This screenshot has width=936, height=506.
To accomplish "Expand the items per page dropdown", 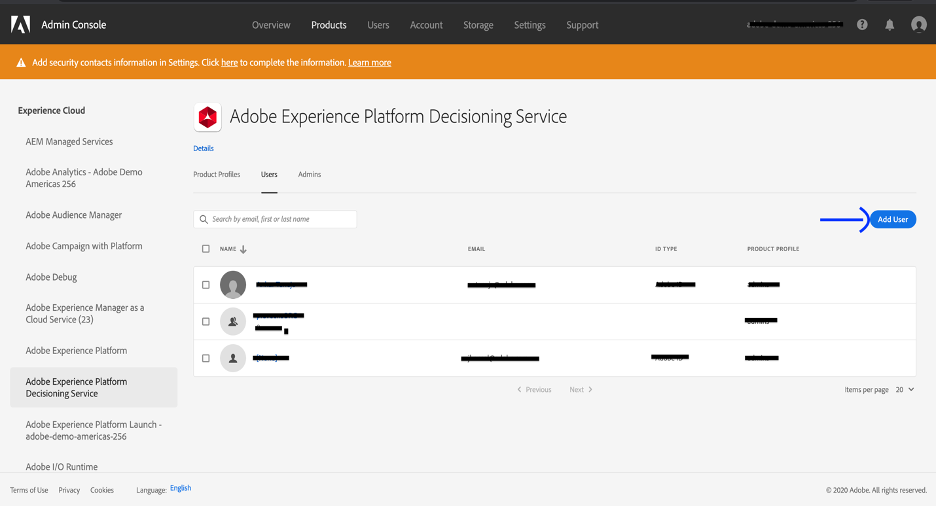I will click(904, 390).
